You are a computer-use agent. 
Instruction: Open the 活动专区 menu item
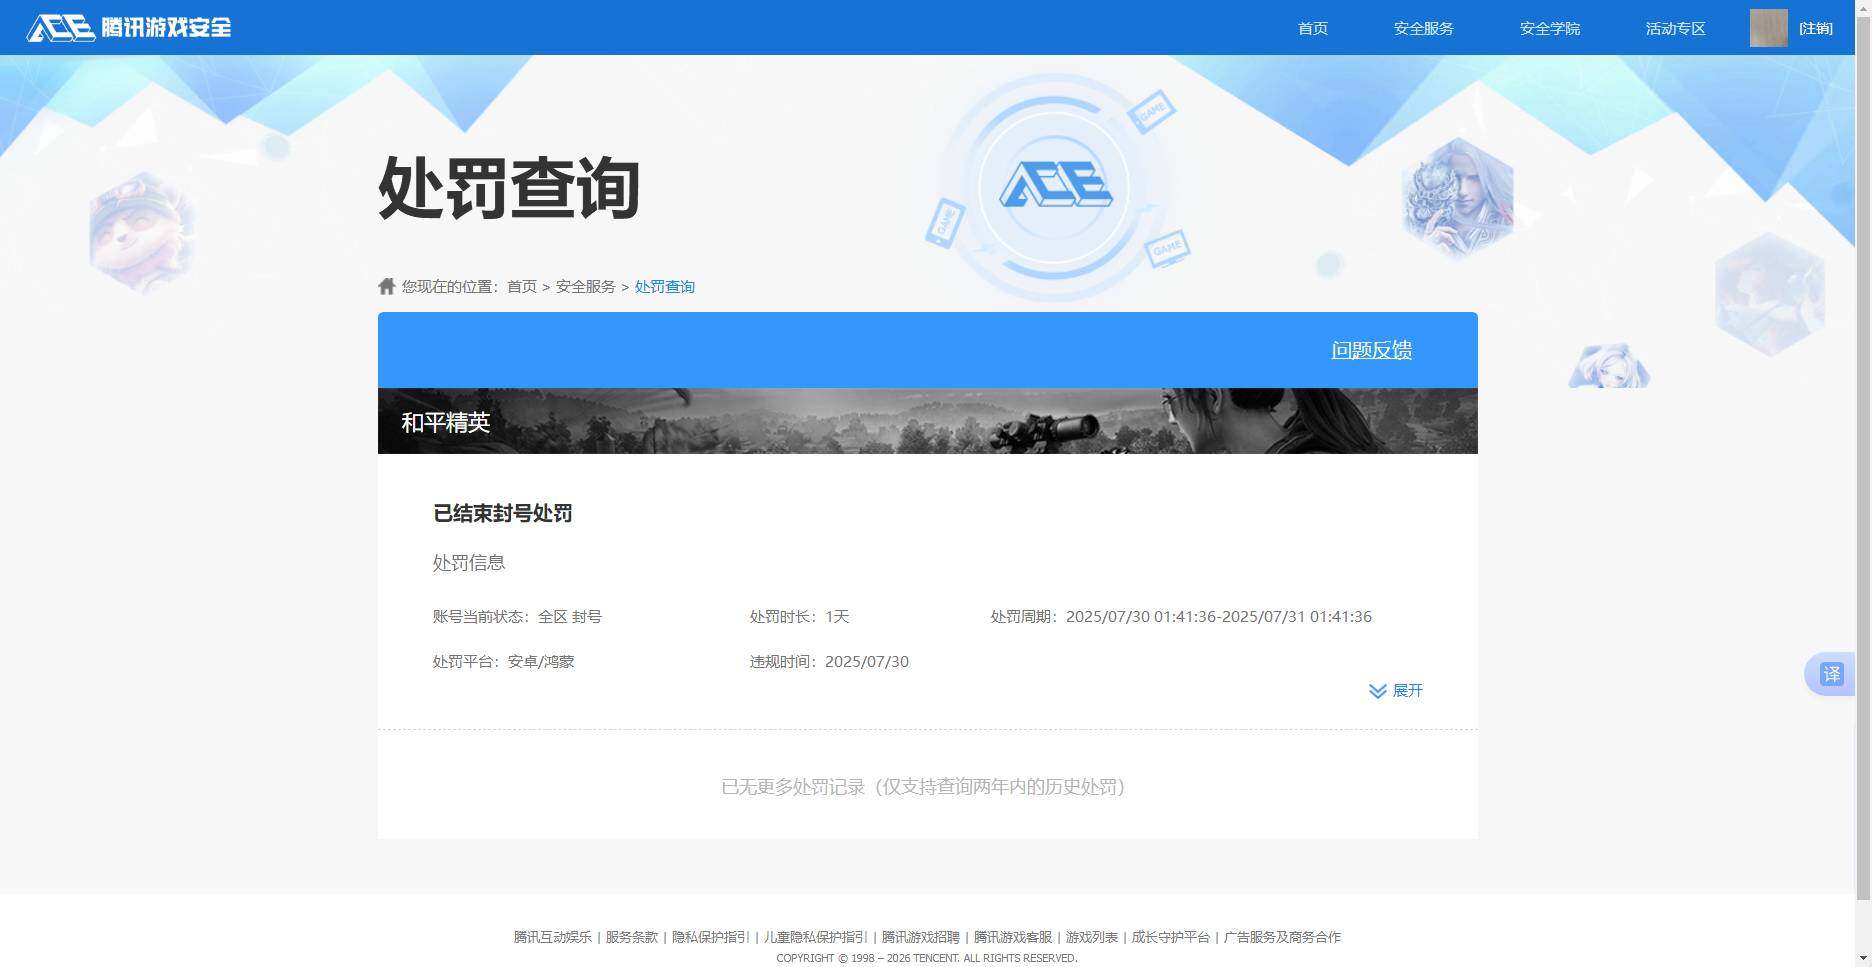(1674, 28)
